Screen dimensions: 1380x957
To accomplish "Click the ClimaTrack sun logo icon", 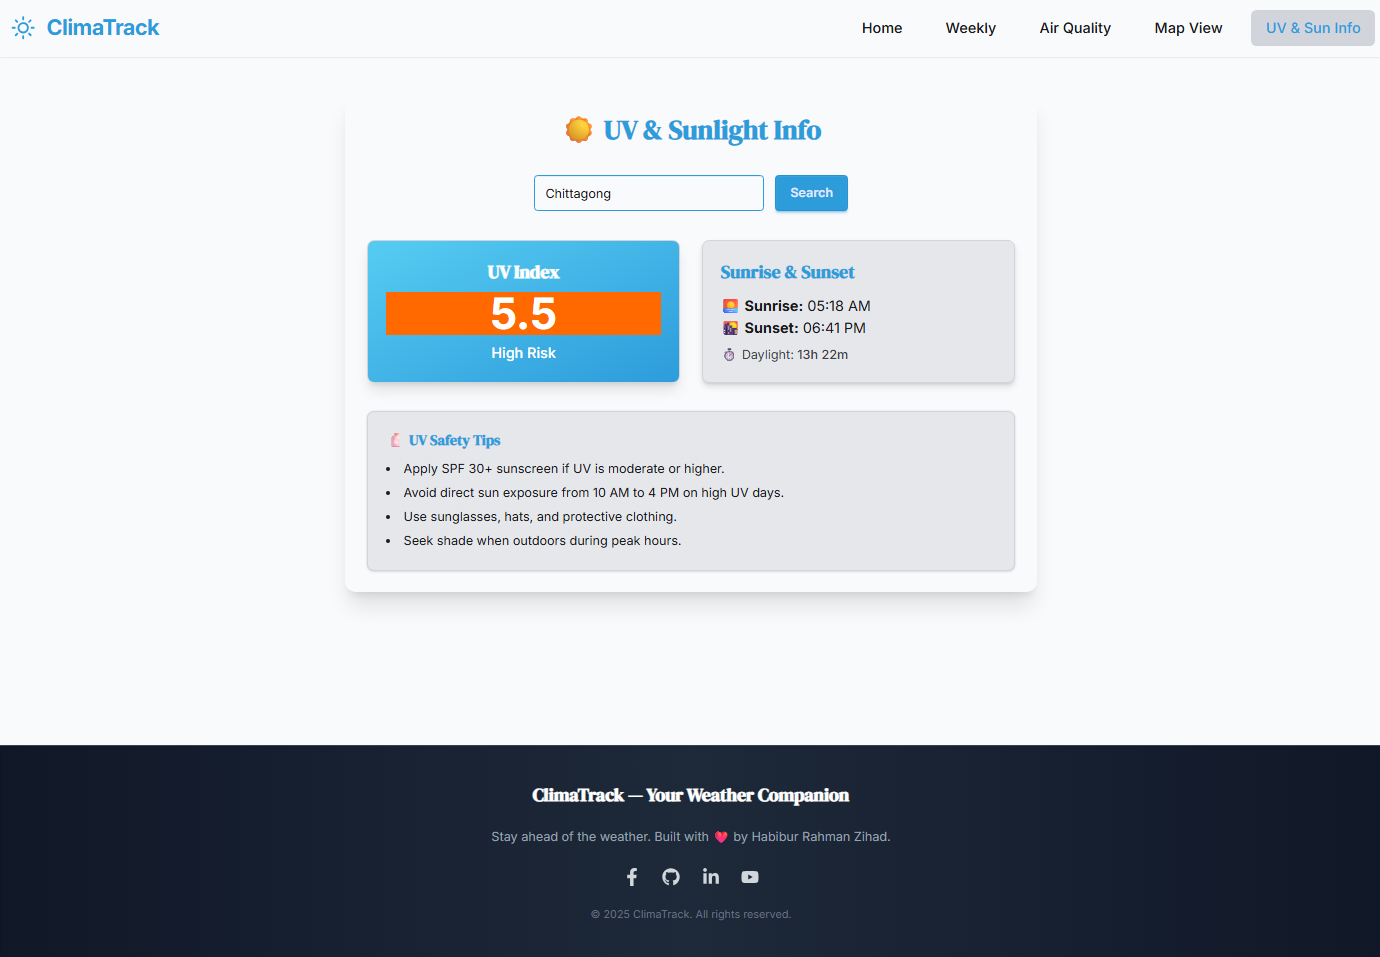I will pyautogui.click(x=23, y=28).
